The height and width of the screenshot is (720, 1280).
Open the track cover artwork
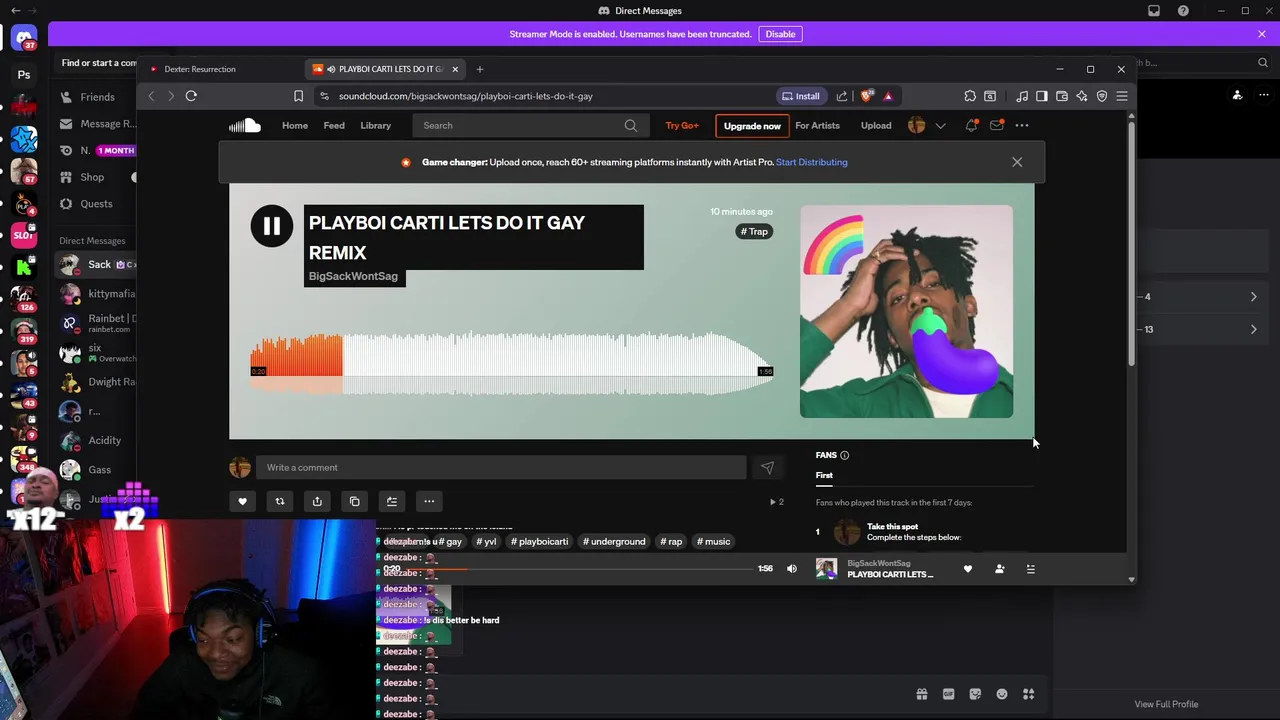pos(906,311)
